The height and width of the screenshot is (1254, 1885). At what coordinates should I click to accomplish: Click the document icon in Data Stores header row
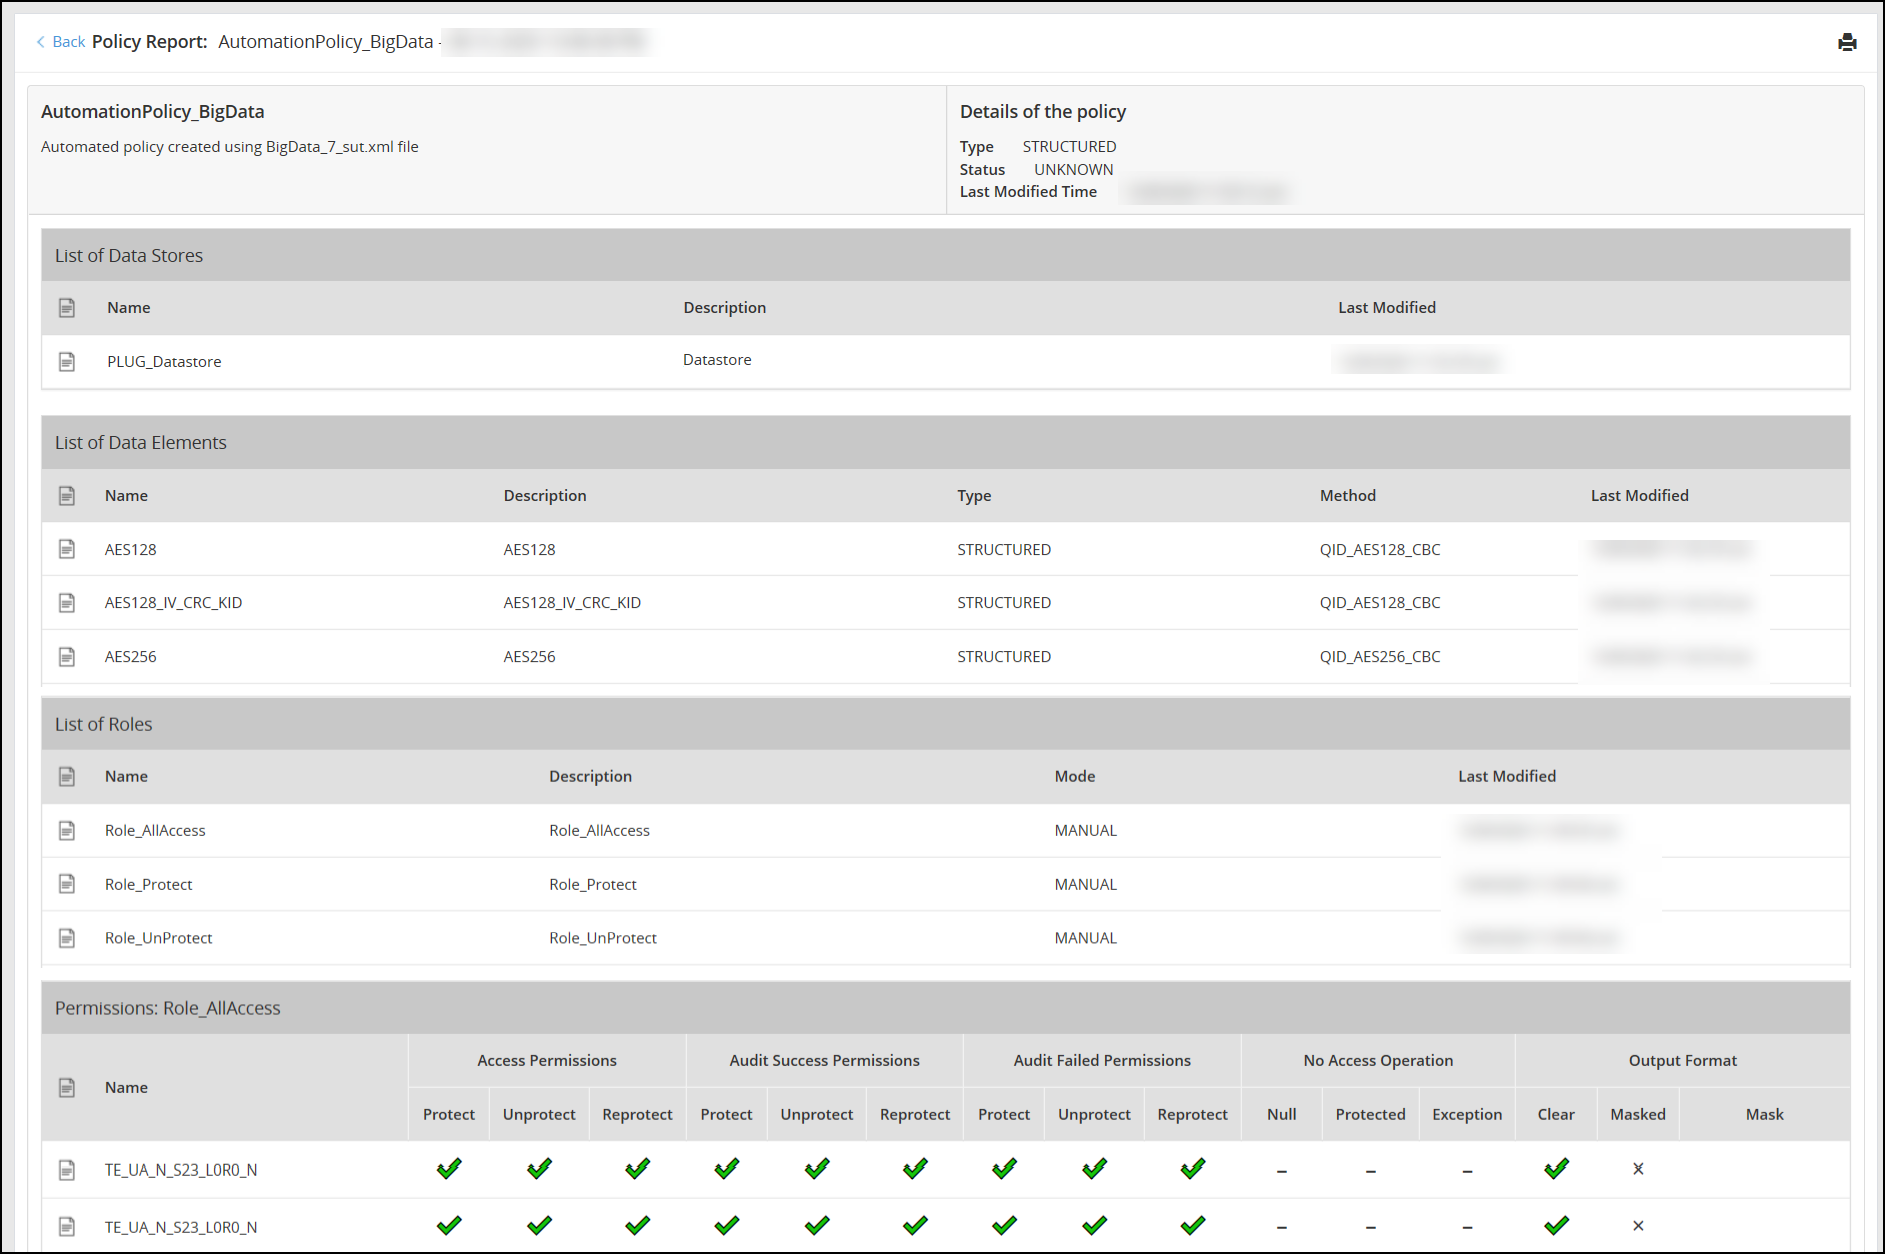pyautogui.click(x=67, y=308)
